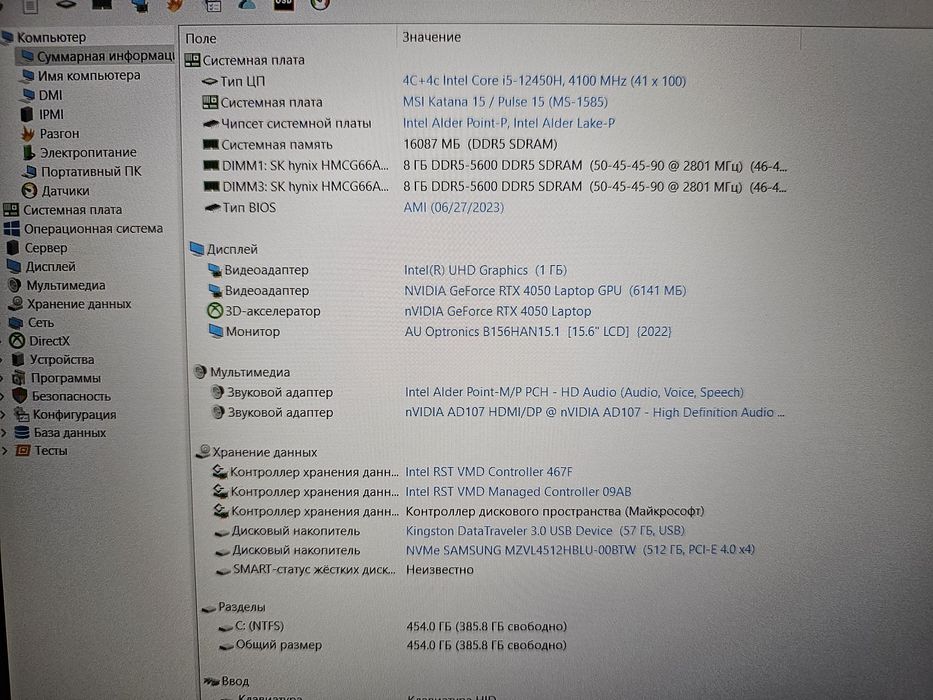
Task: Click the Безопасность shield icon
Action: 20,396
